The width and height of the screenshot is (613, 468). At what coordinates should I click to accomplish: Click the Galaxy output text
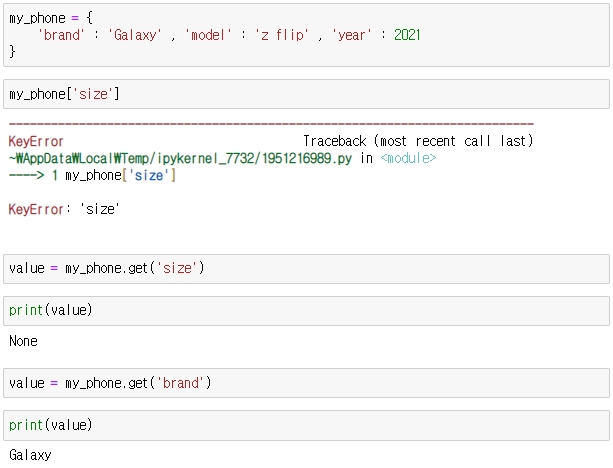click(x=30, y=455)
